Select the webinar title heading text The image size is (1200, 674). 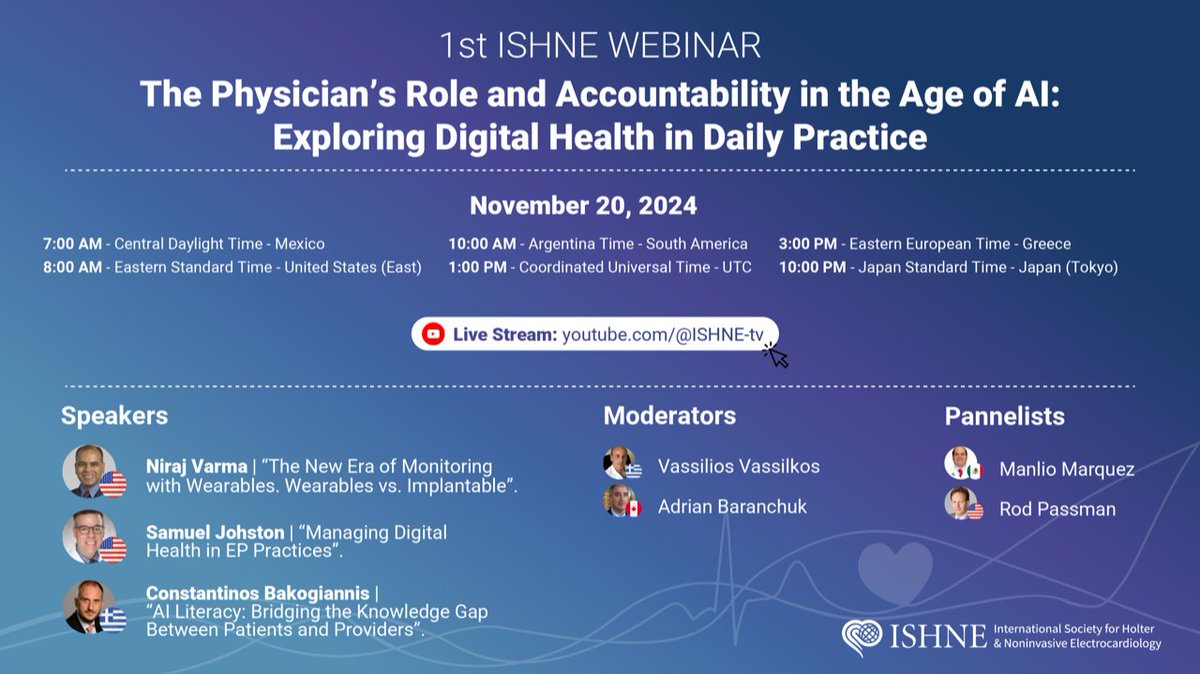tap(598, 114)
